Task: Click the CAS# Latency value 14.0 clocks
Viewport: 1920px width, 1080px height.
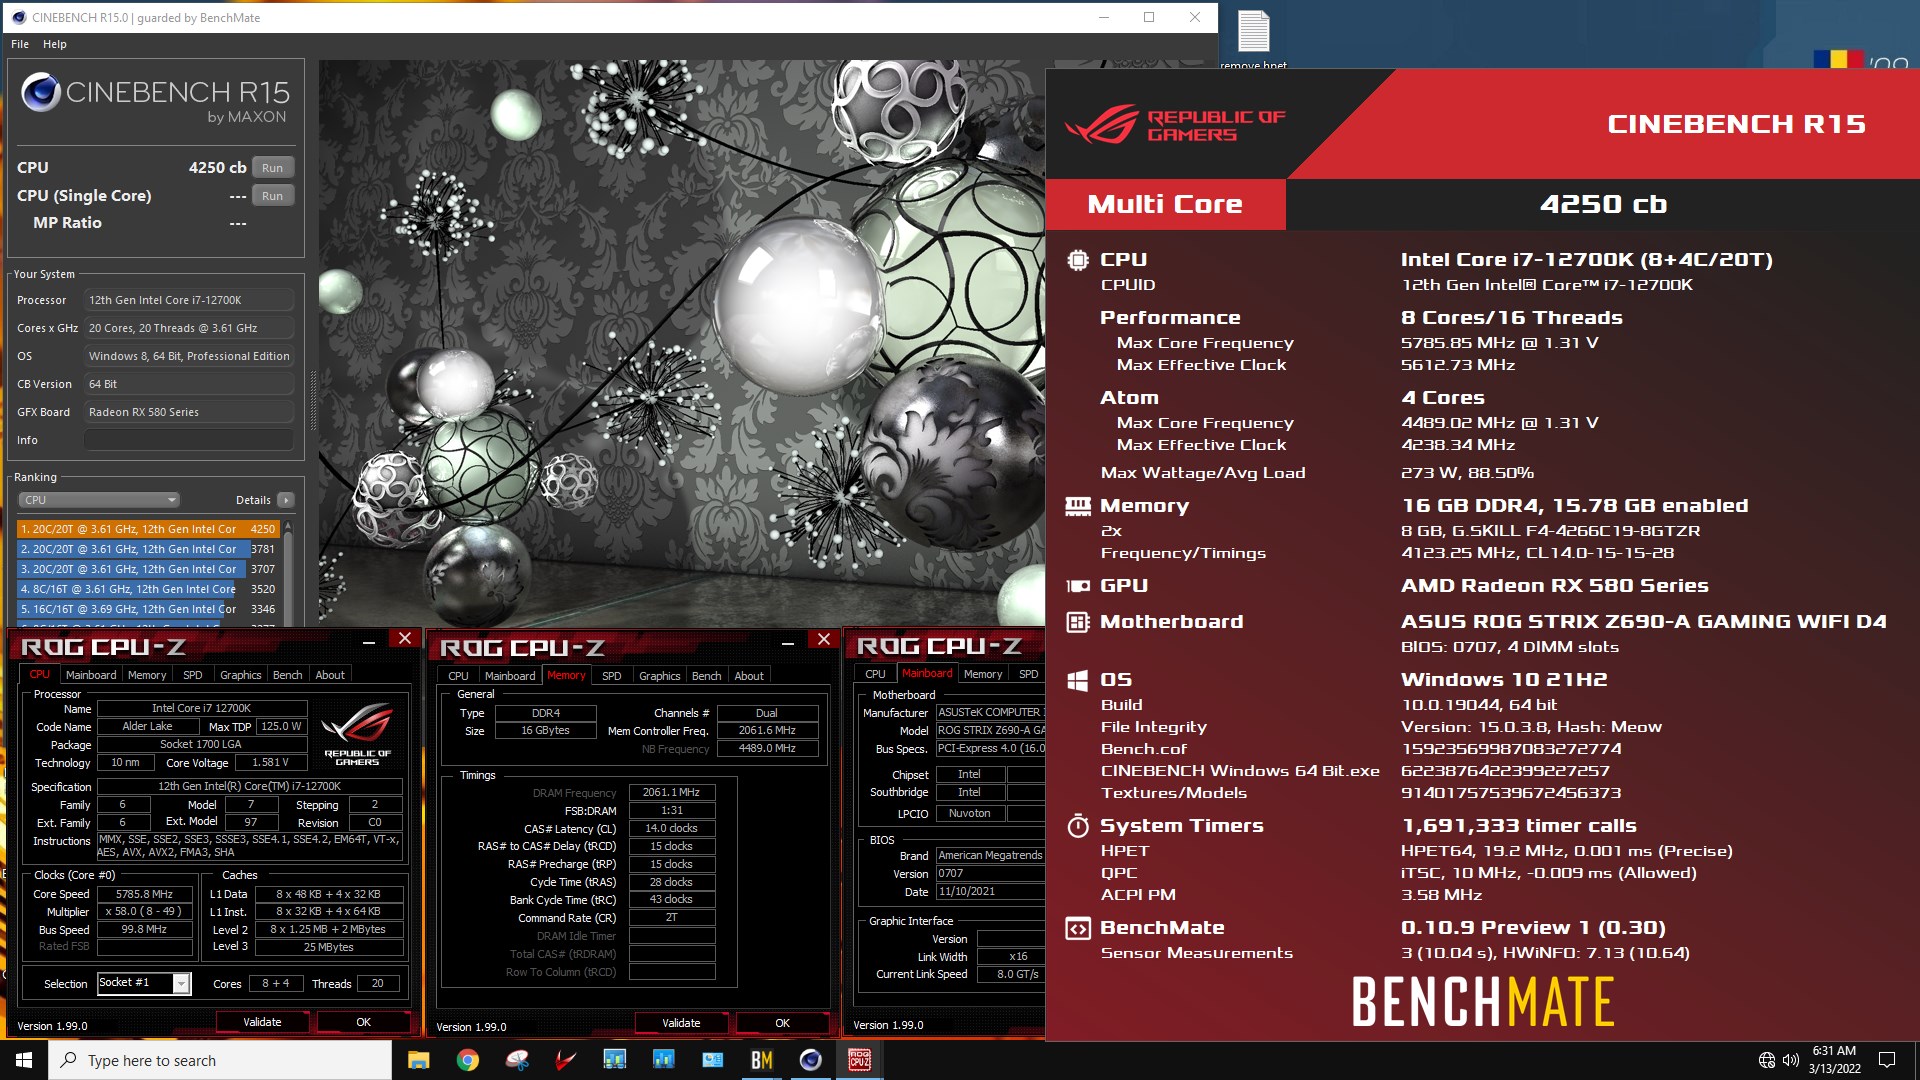Action: (671, 828)
